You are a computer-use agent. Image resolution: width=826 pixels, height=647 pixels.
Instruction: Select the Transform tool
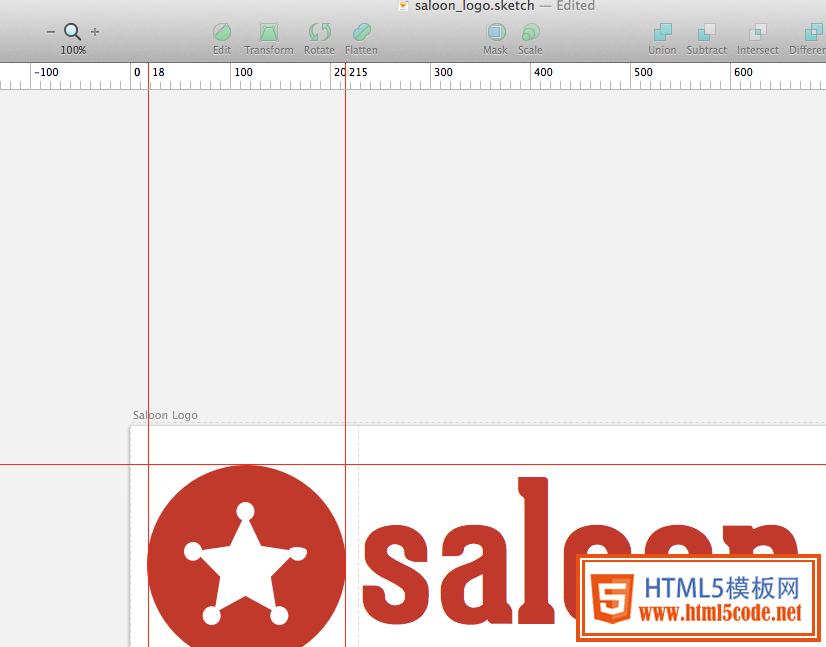[x=269, y=39]
